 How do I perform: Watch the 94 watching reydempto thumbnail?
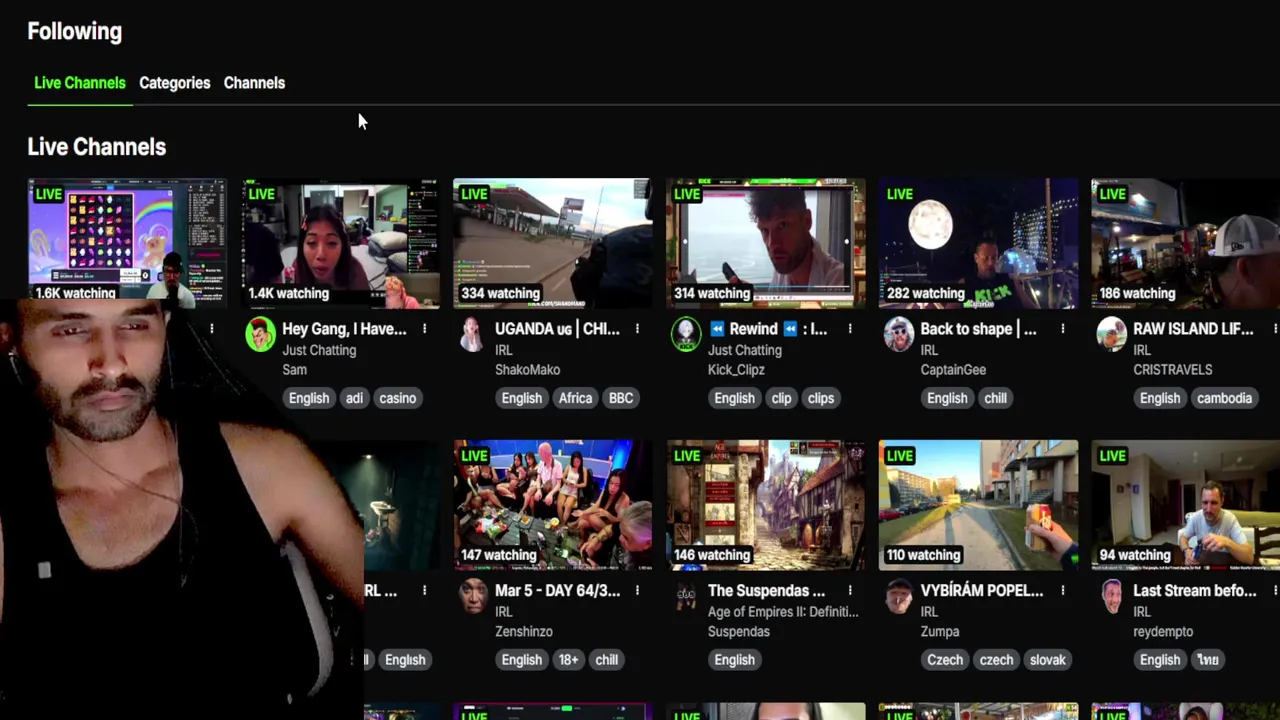1186,505
